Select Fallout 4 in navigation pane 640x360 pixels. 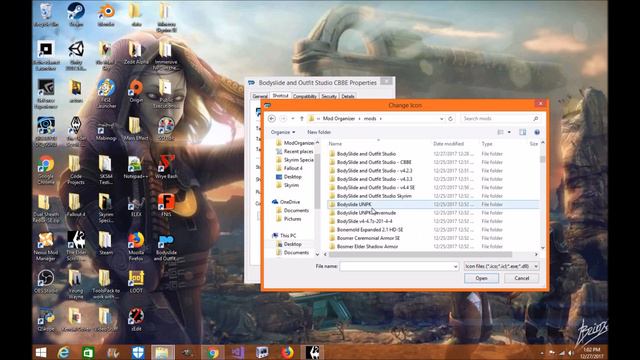(293, 168)
